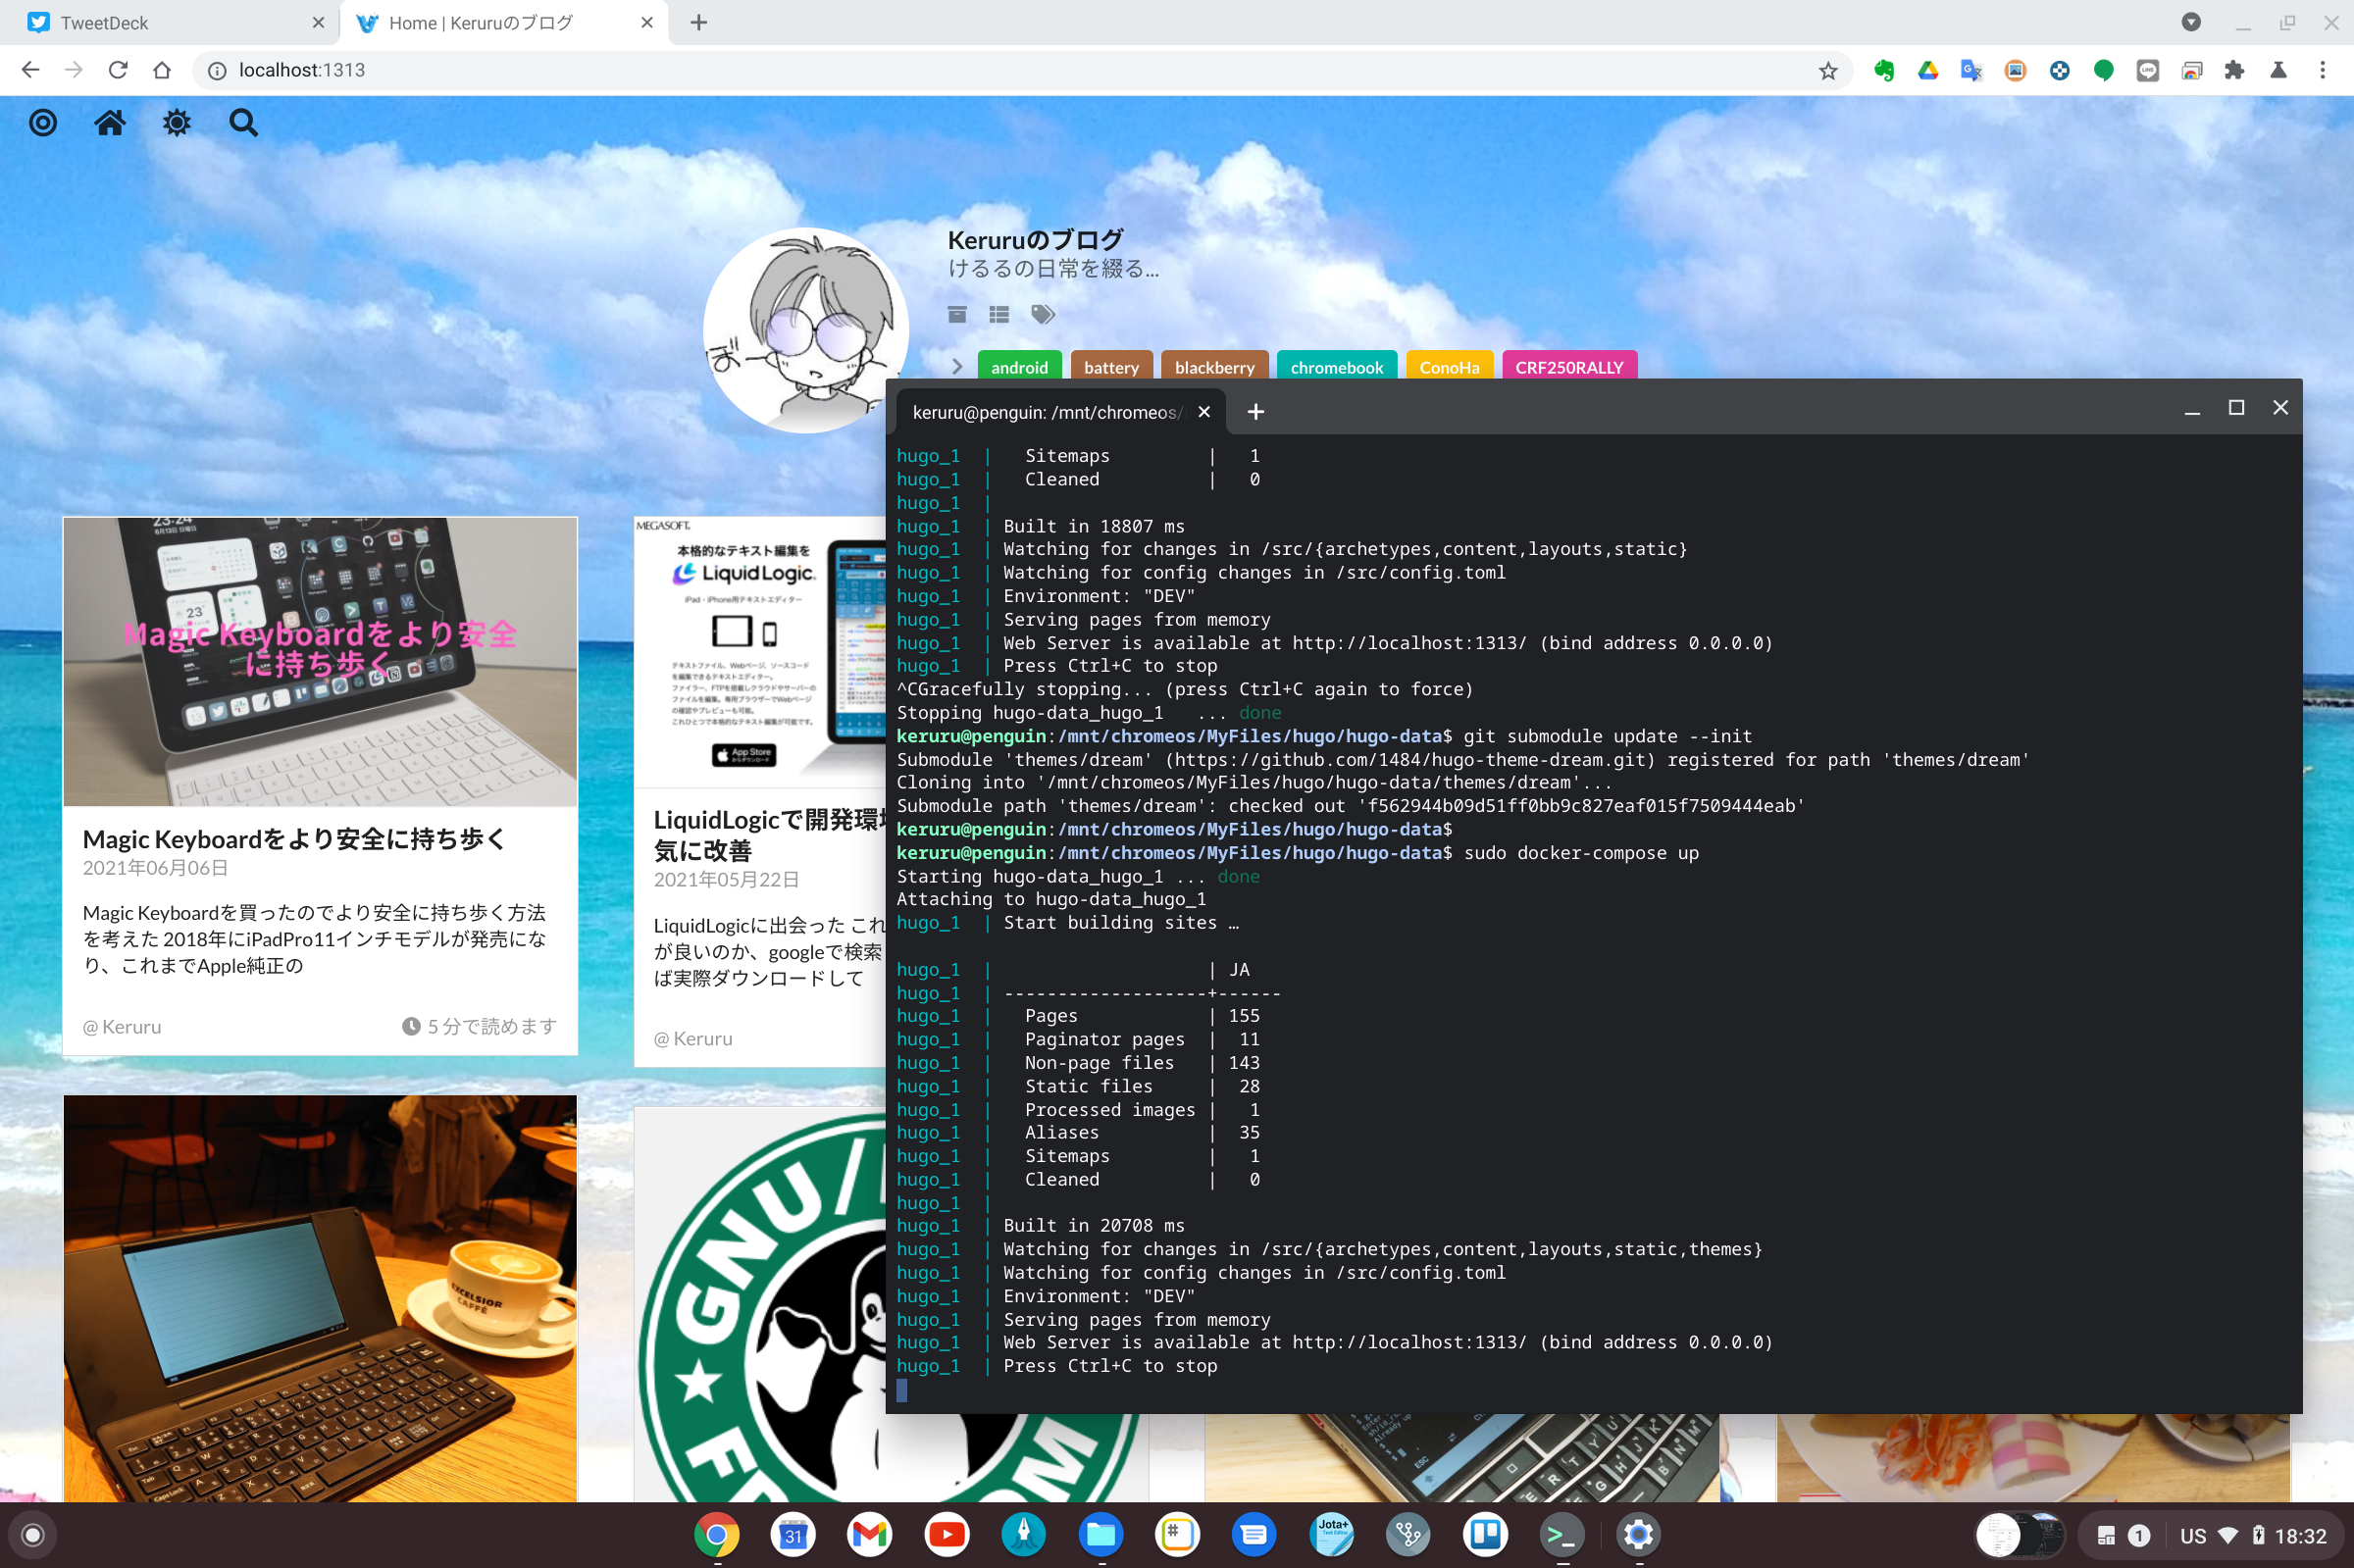2354x1568 pixels.
Task: Open the categories list icon
Action: click(999, 314)
